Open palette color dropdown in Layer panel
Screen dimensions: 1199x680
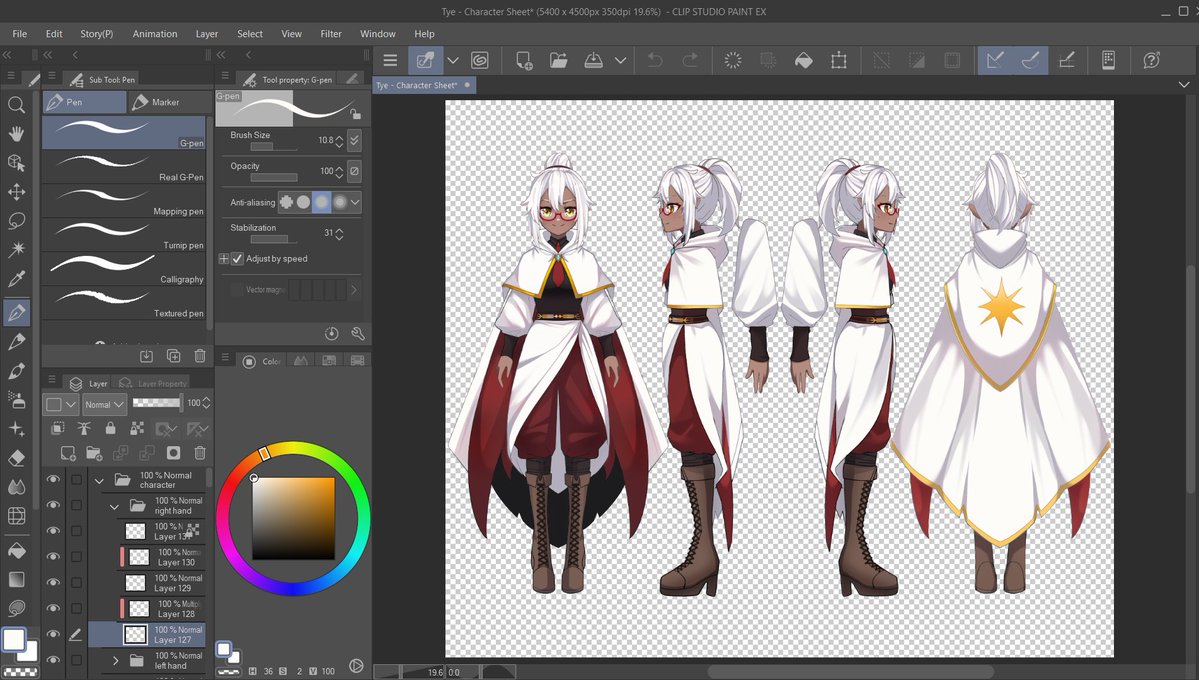(x=61, y=404)
